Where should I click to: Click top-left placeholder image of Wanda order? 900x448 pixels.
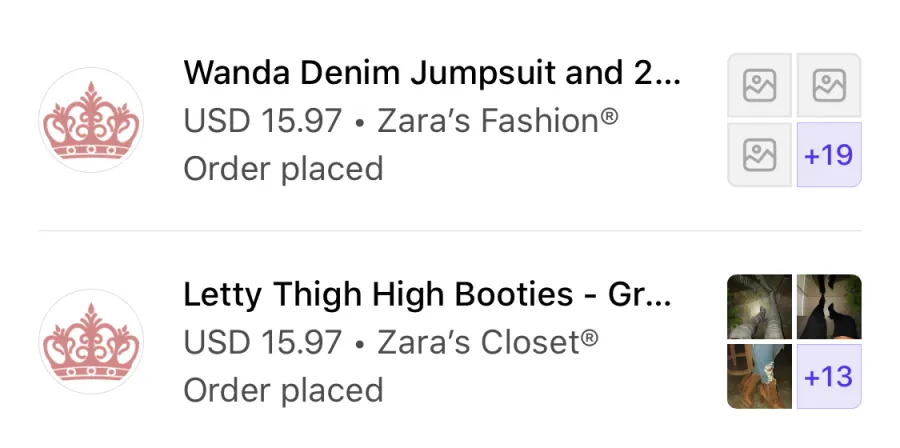[x=759, y=85]
